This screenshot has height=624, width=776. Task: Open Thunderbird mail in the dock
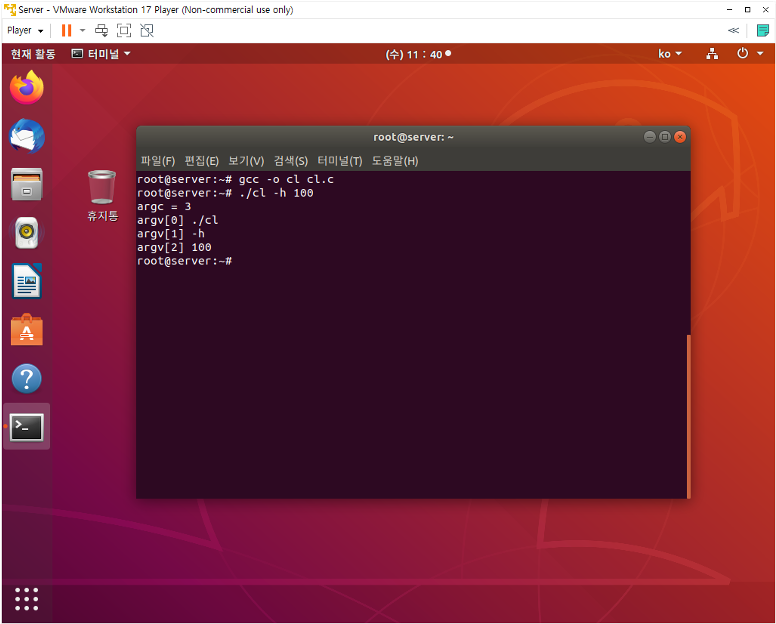pos(27,136)
